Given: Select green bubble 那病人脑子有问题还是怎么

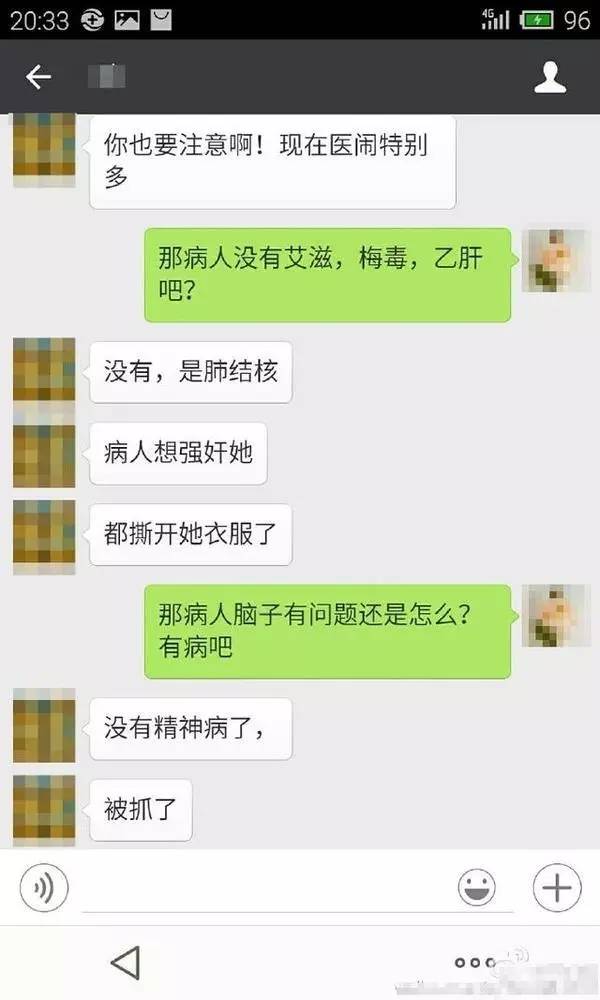Looking at the screenshot, I should pyautogui.click(x=328, y=631).
